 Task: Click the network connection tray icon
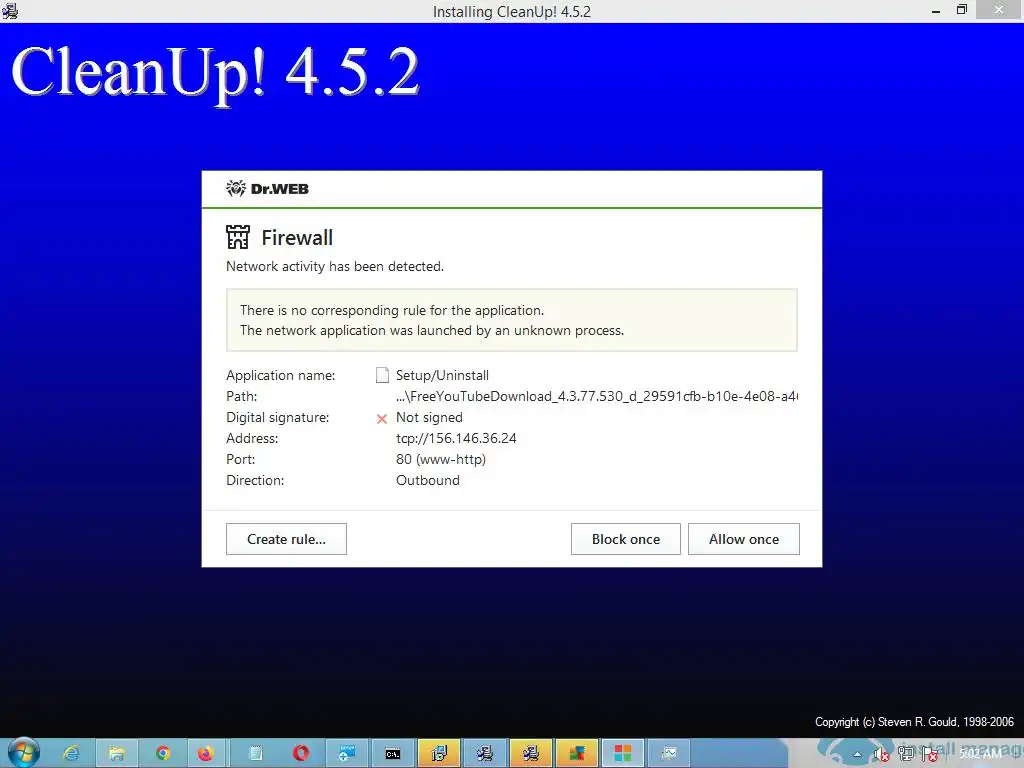(906, 755)
